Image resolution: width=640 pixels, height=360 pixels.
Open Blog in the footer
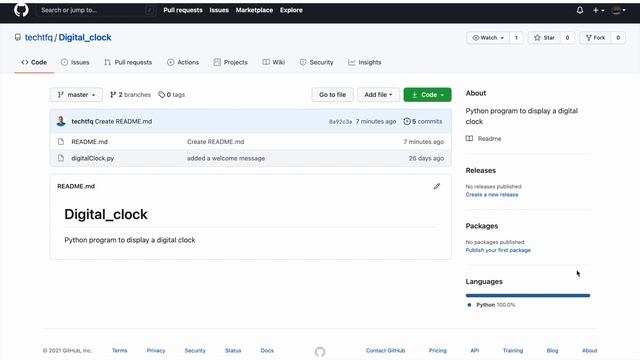[552, 351]
